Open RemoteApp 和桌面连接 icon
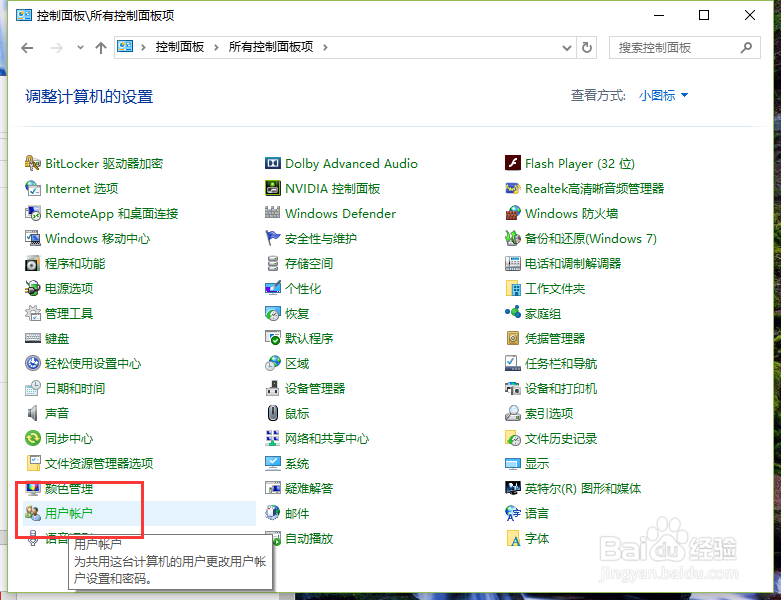This screenshot has height=600, width=781. coord(32,213)
